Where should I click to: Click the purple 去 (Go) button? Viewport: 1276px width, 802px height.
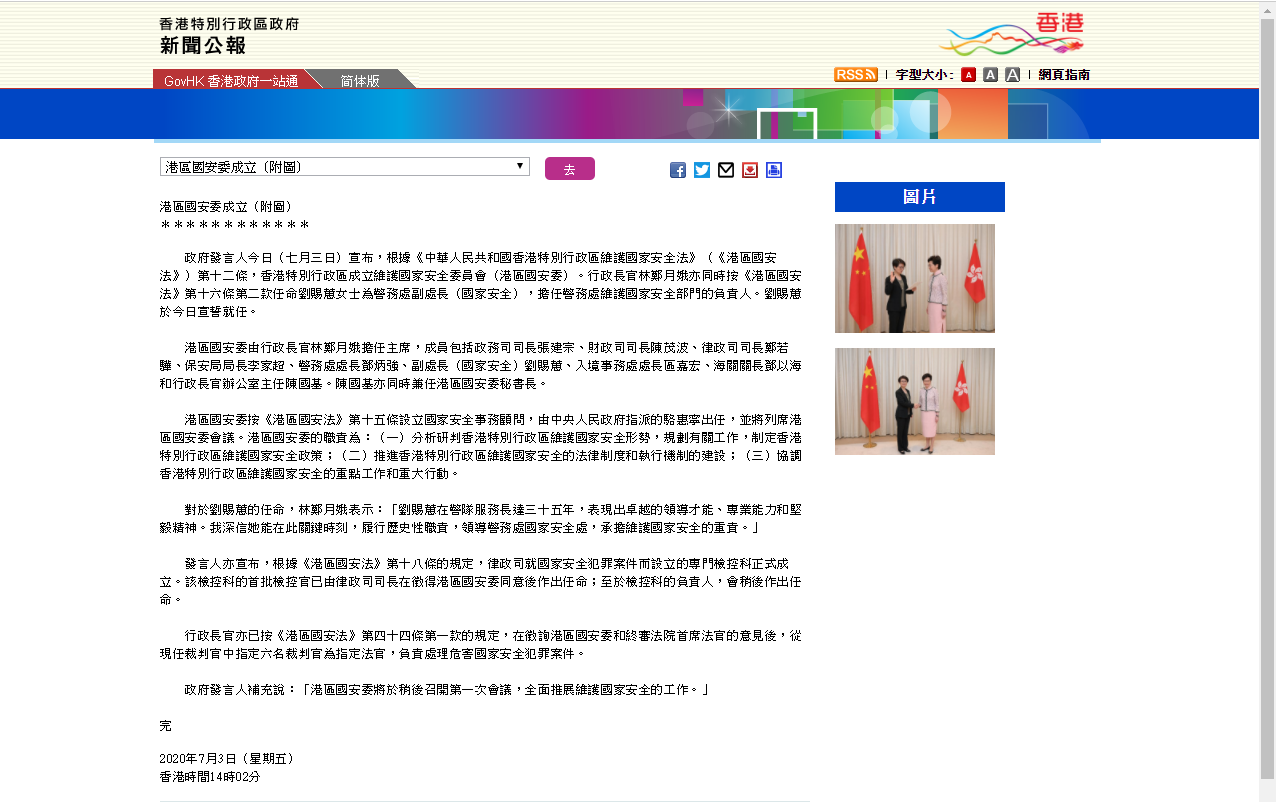(570, 169)
